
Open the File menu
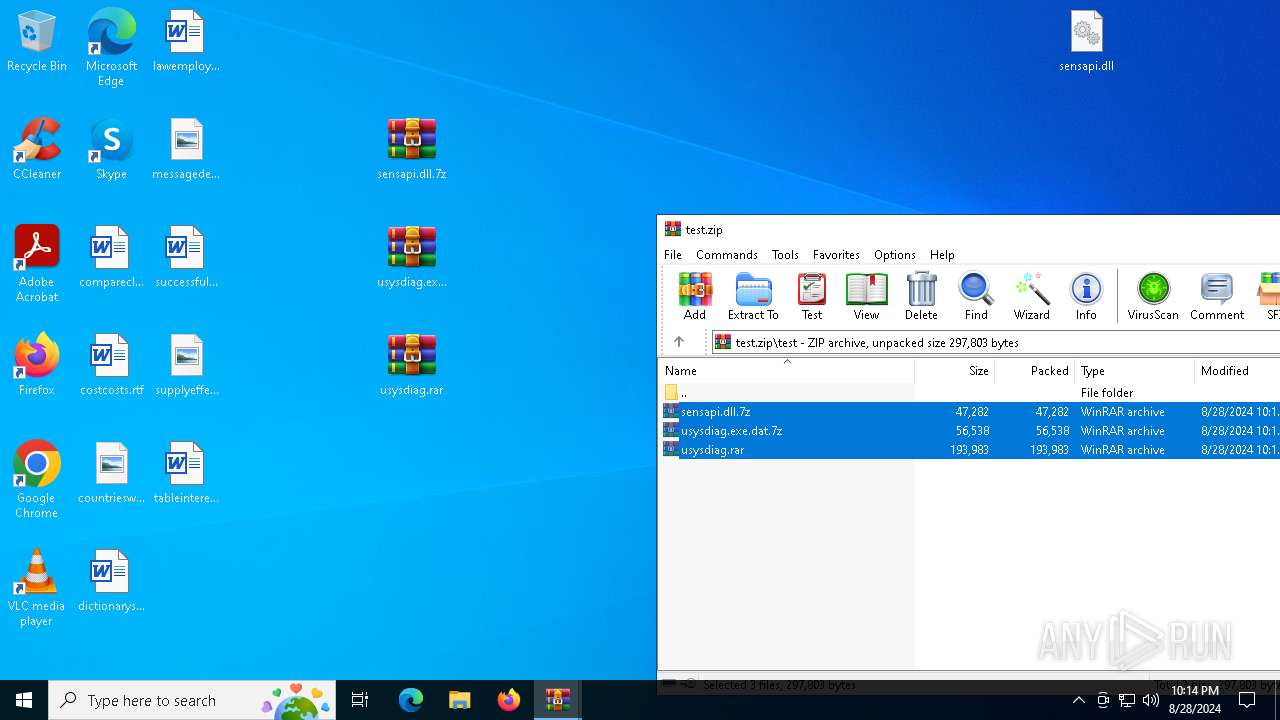(673, 255)
